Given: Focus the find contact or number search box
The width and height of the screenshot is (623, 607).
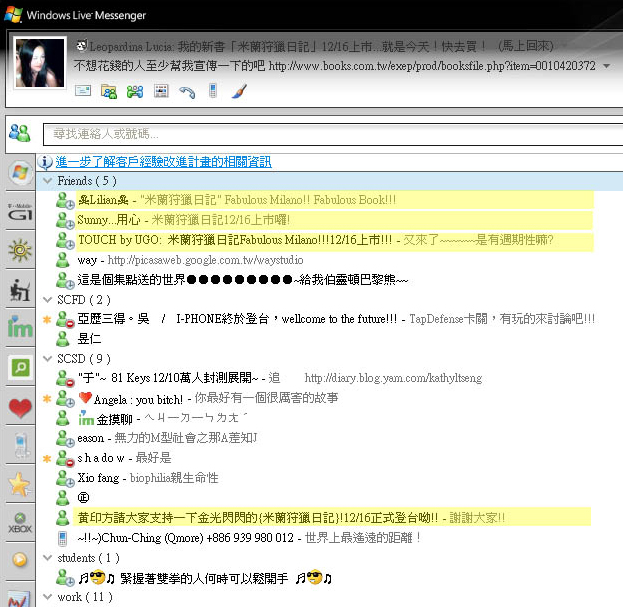Looking at the screenshot, I should [333, 134].
